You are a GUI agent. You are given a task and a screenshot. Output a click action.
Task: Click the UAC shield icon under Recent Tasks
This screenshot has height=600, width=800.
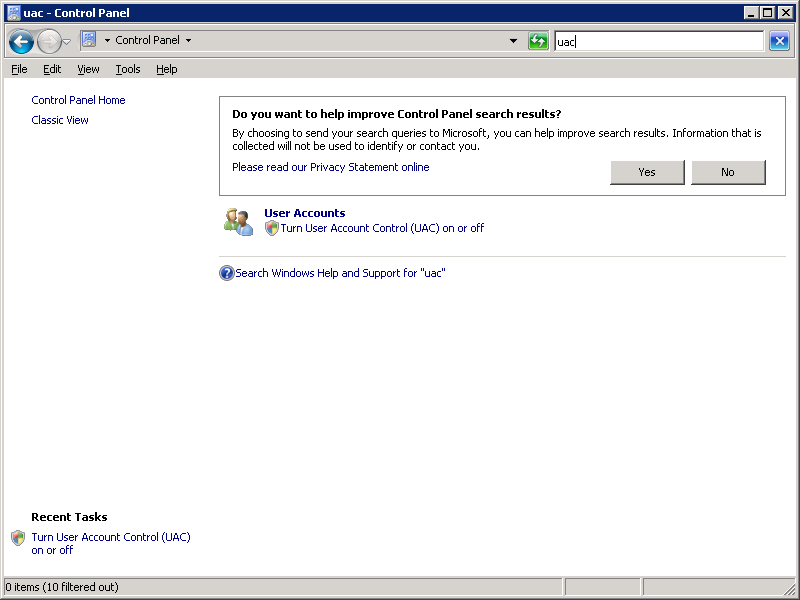[x=18, y=538]
